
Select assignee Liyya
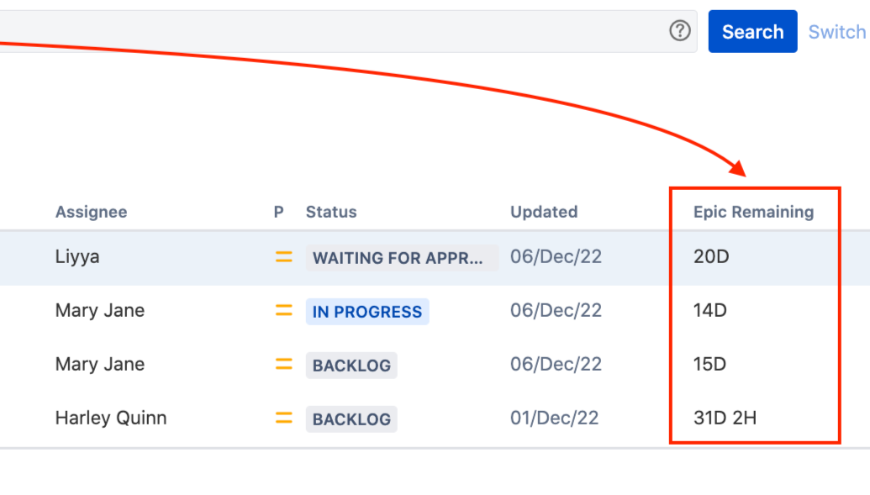(77, 257)
